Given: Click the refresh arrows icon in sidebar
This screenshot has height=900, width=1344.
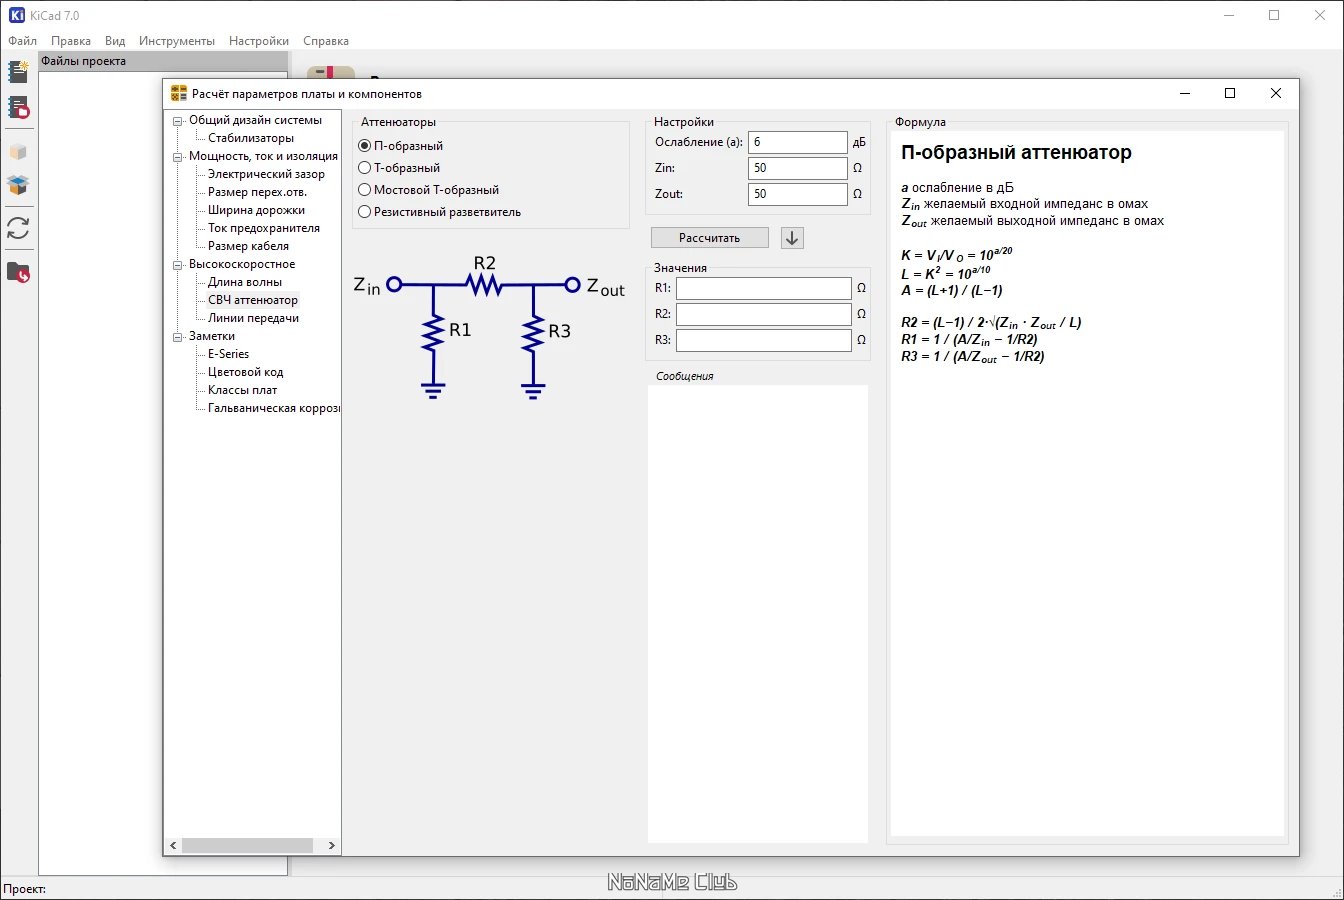Looking at the screenshot, I should (18, 228).
